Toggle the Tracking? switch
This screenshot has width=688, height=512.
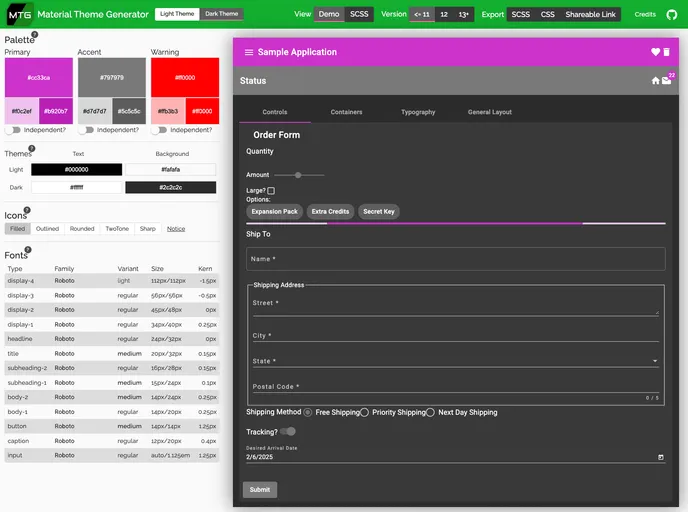tap(288, 431)
